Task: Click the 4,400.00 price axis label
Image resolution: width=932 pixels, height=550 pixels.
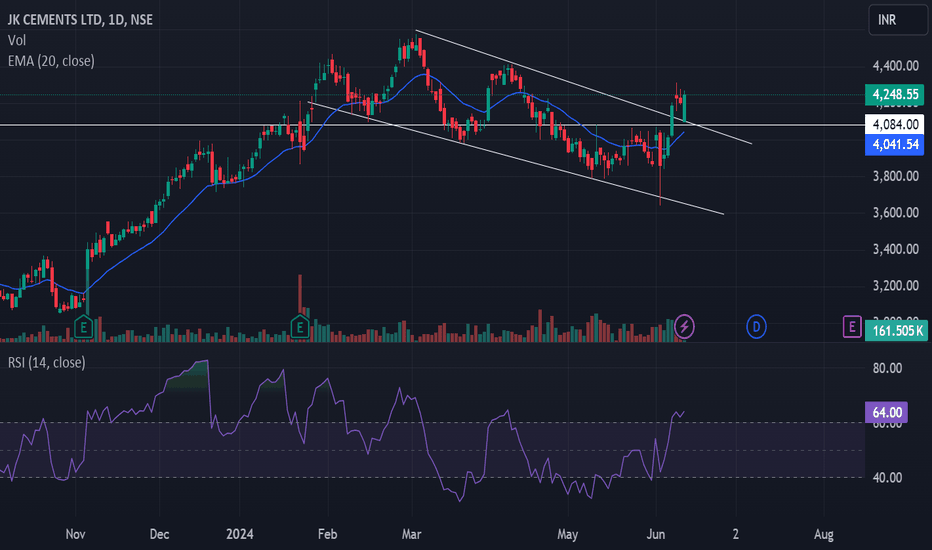Action: [x=895, y=66]
